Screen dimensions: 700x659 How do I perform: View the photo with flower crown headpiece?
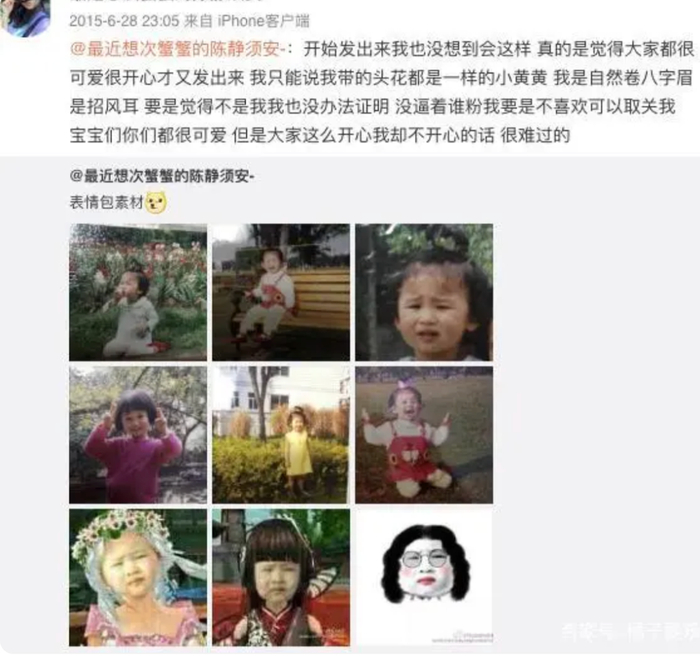pos(138,578)
